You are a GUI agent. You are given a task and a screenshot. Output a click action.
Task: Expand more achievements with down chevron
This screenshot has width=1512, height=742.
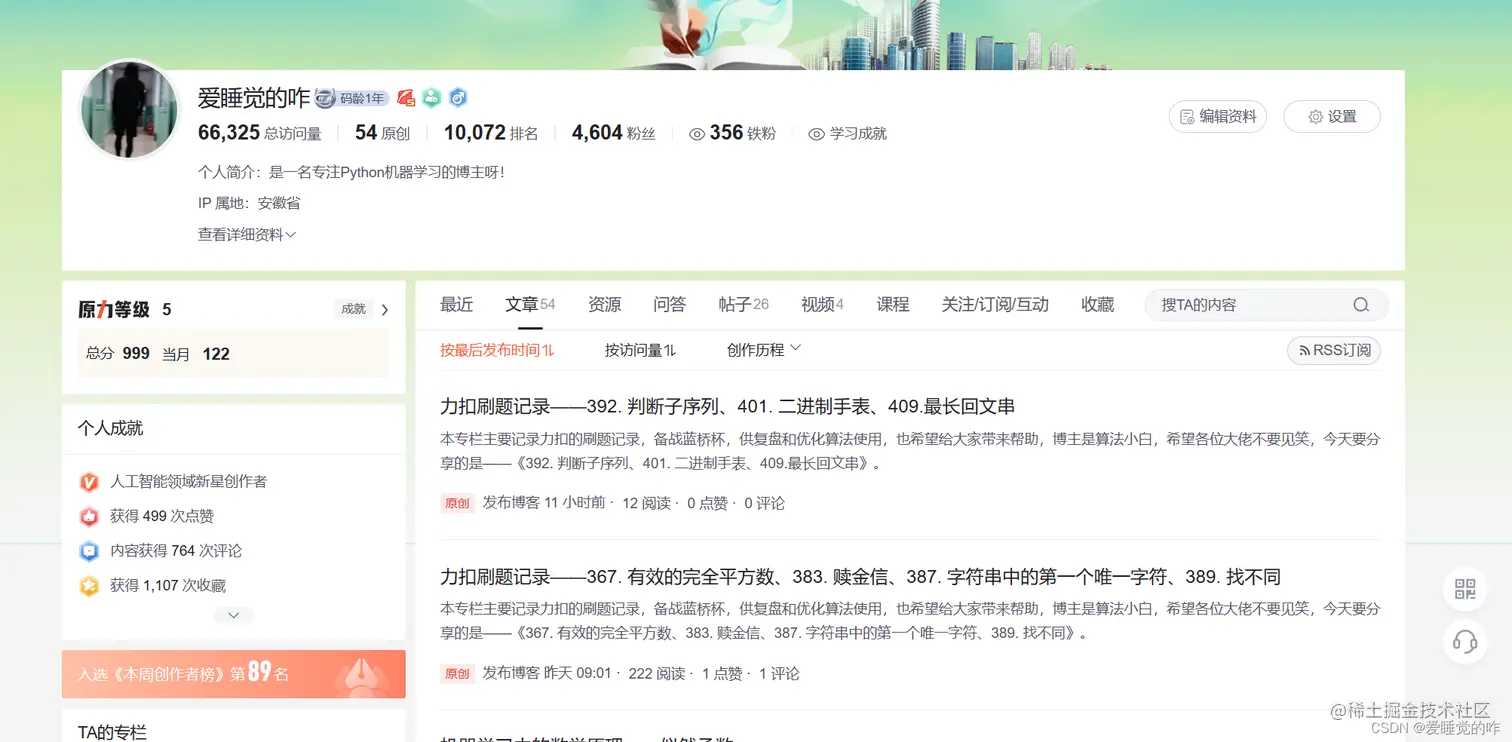[x=233, y=615]
